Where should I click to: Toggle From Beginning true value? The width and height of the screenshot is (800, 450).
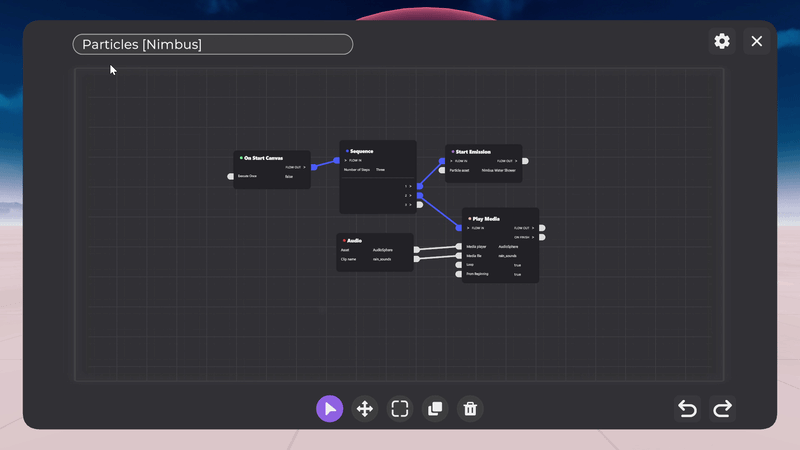tap(517, 274)
